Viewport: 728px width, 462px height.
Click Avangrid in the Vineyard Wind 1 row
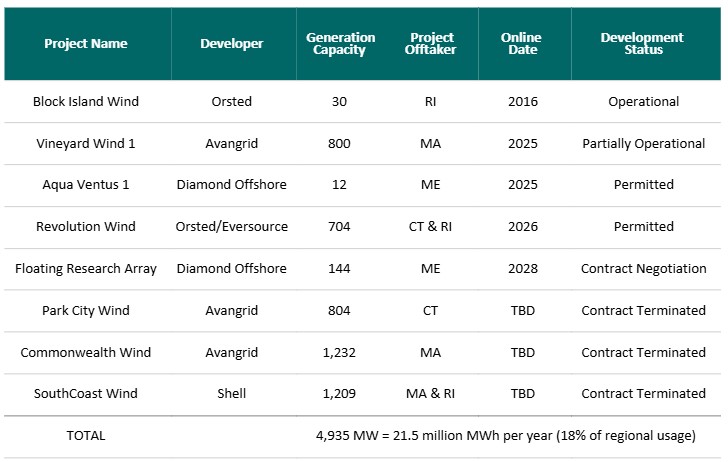[232, 143]
